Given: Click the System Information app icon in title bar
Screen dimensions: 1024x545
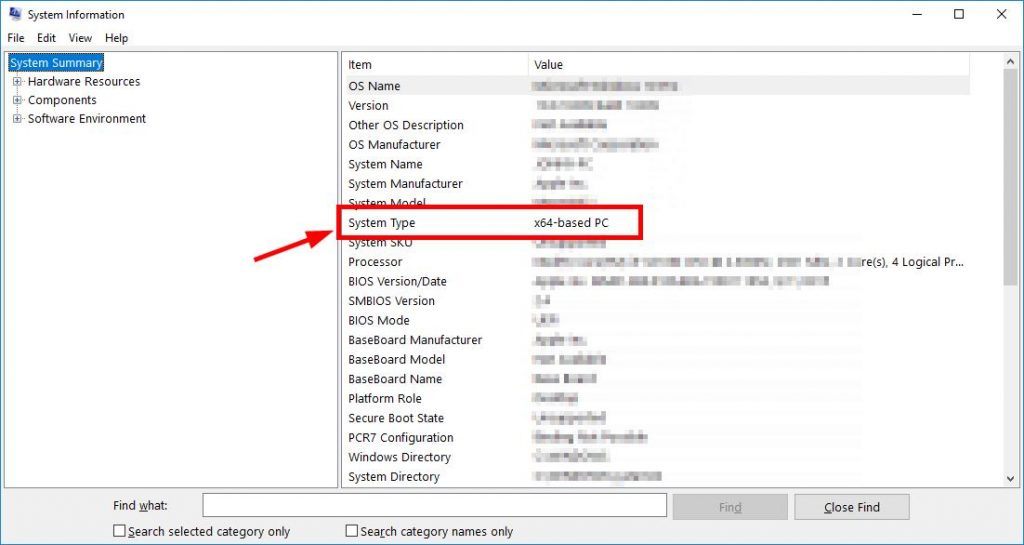Looking at the screenshot, I should click(14, 14).
